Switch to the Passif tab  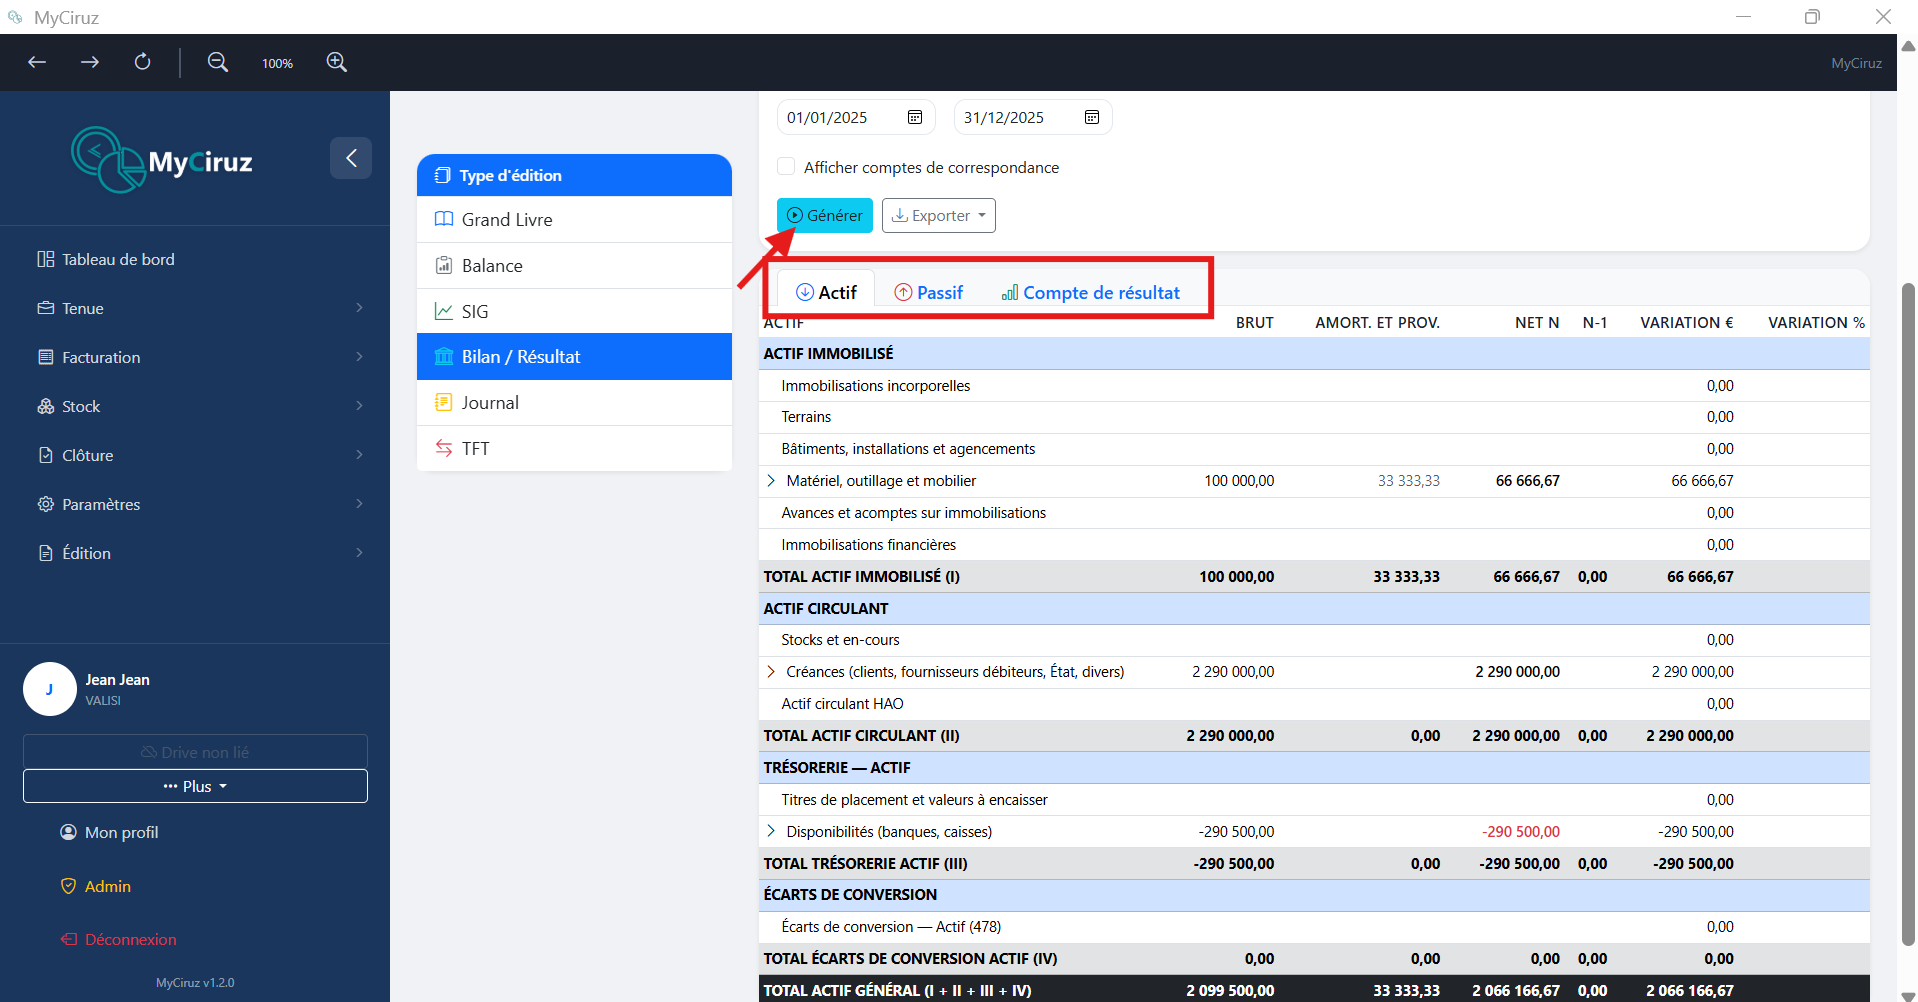click(x=928, y=292)
